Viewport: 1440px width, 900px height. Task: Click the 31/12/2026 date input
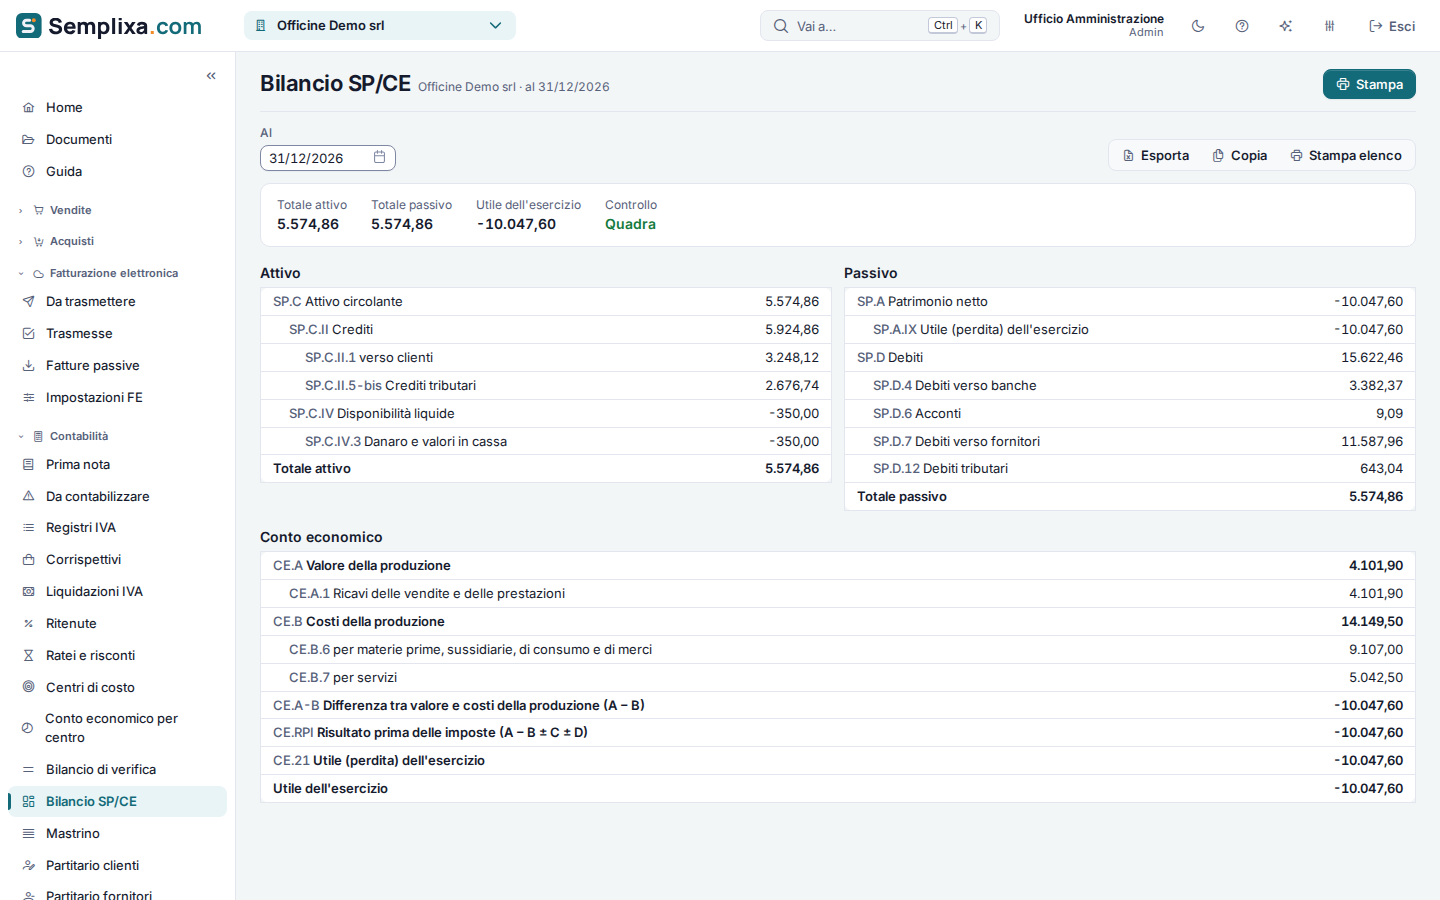point(328,158)
